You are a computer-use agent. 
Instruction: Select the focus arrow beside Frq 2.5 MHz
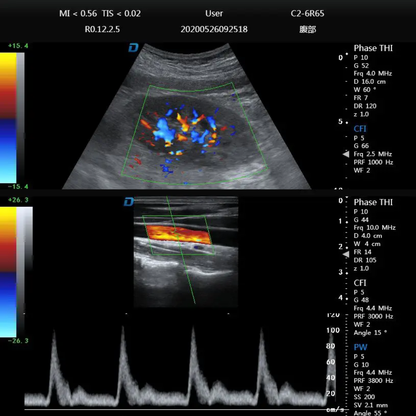pyautogui.click(x=346, y=154)
